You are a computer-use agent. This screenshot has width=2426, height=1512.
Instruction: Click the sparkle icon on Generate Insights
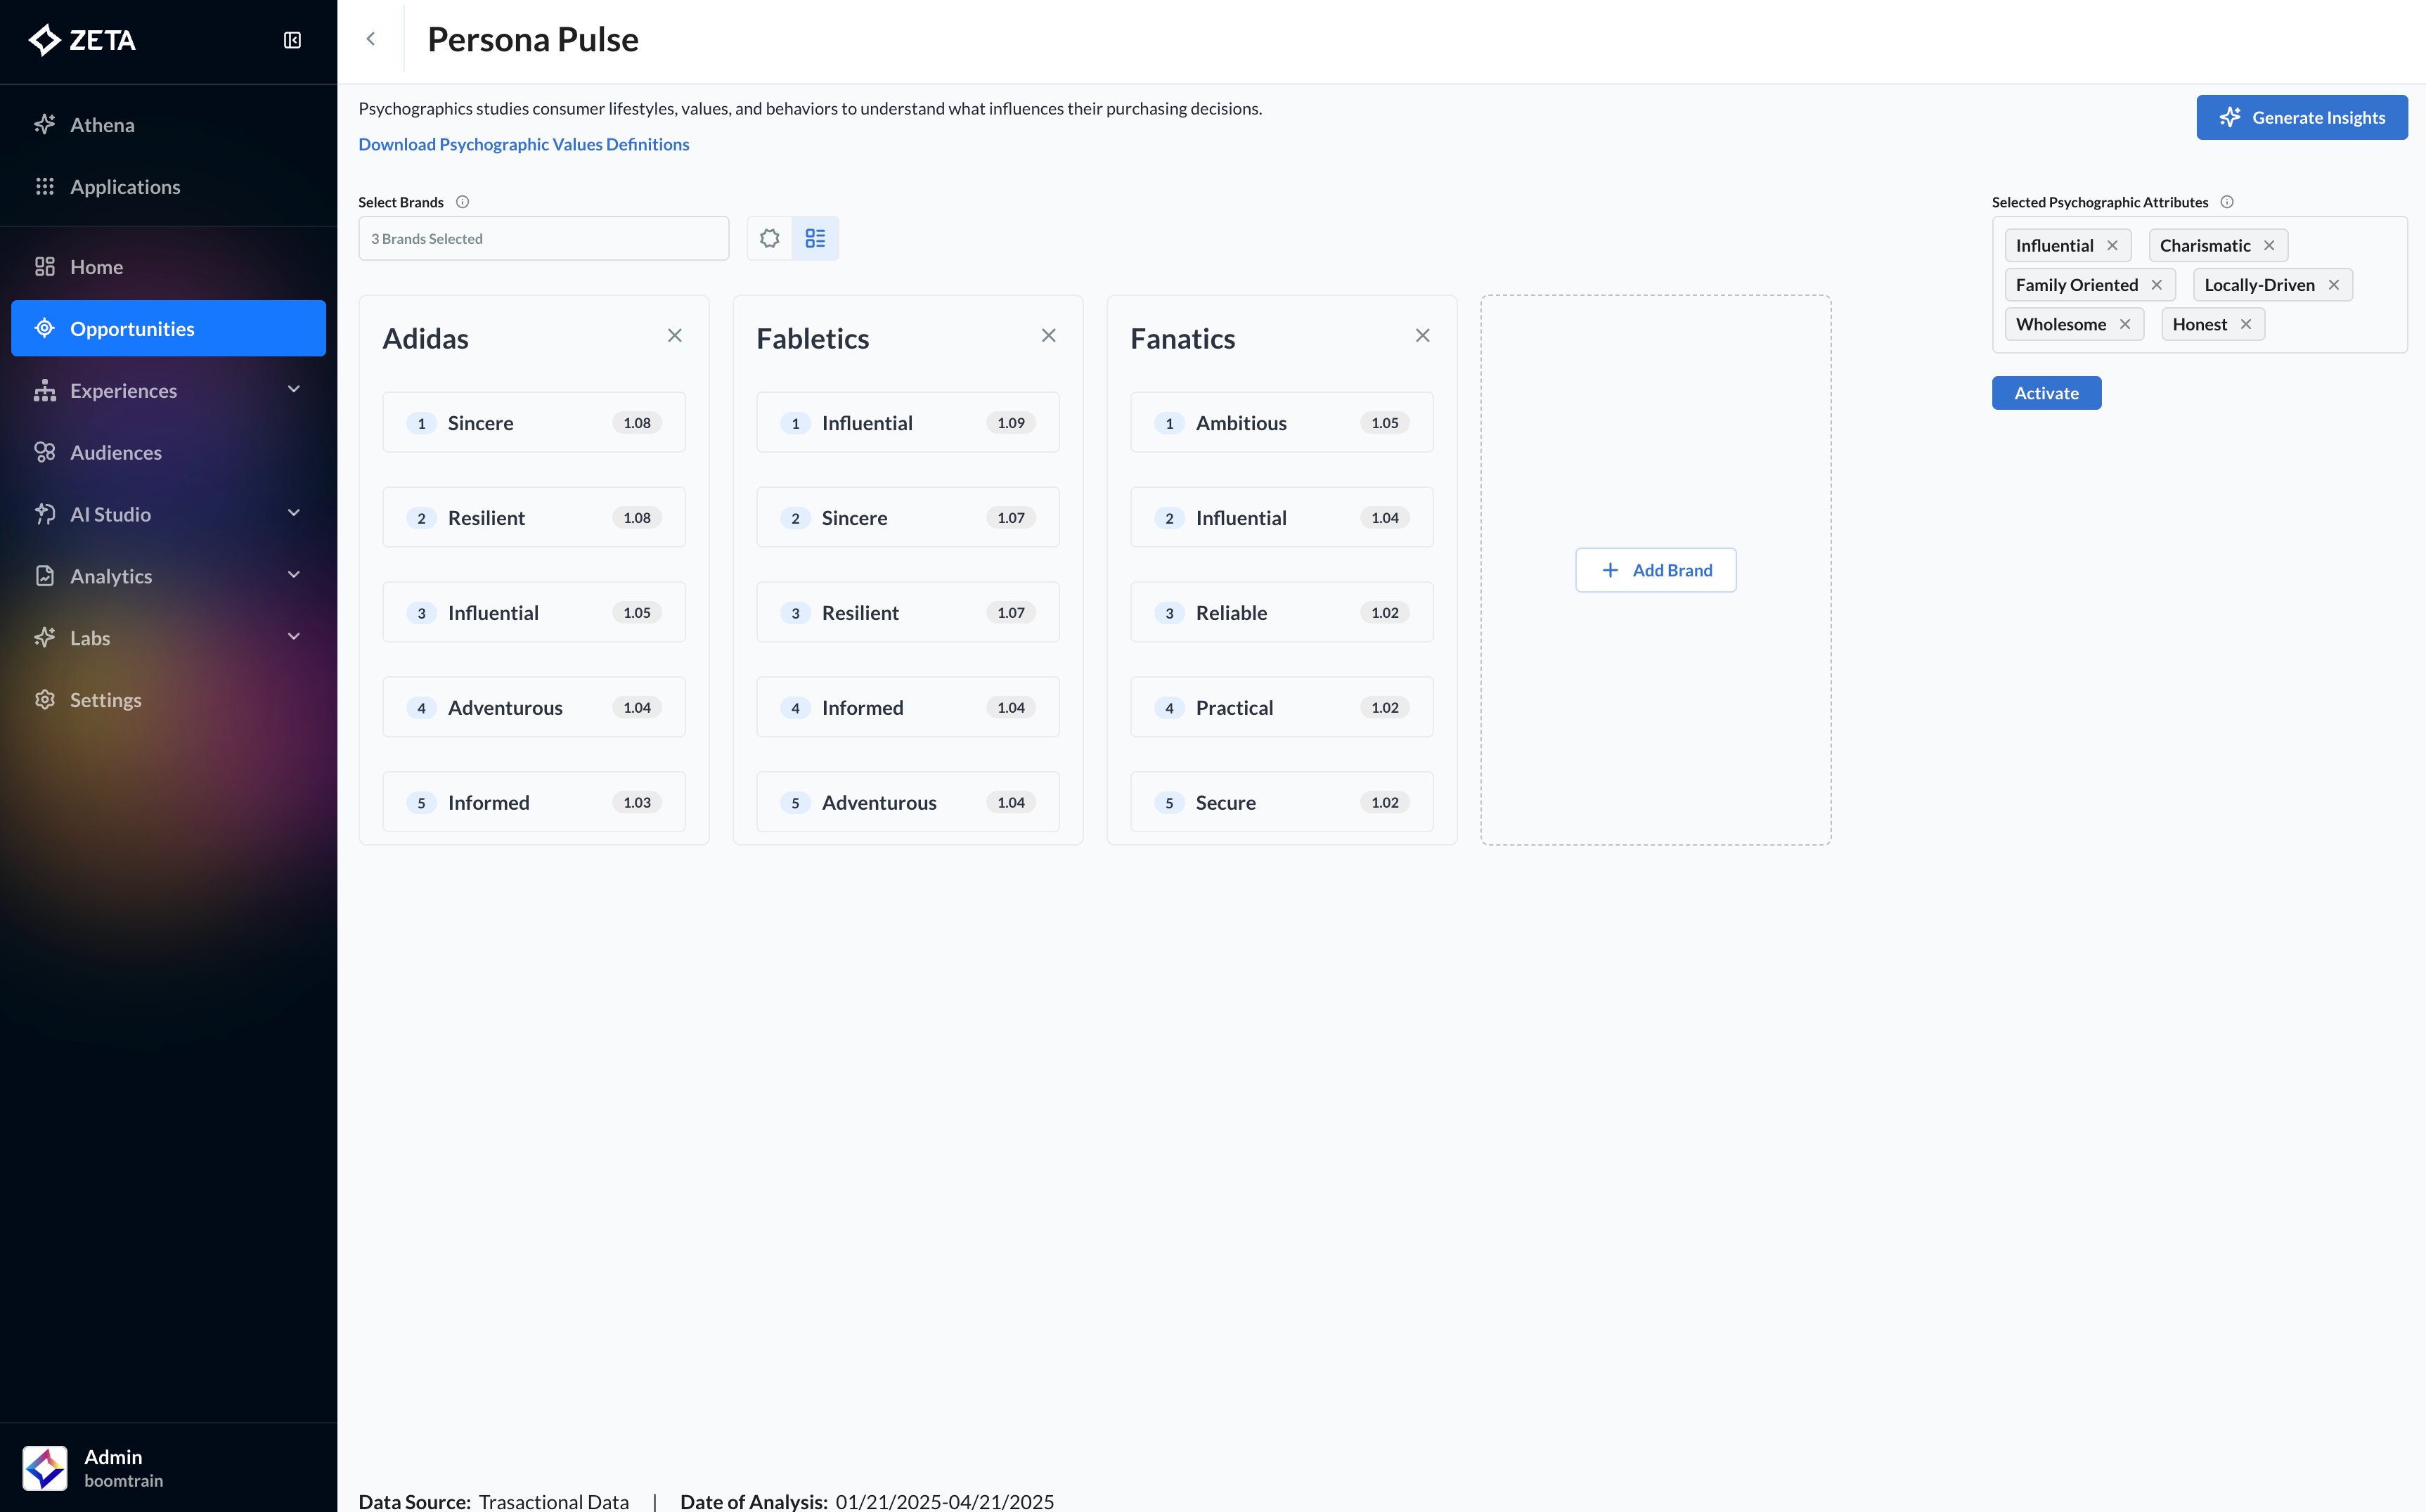click(2230, 118)
